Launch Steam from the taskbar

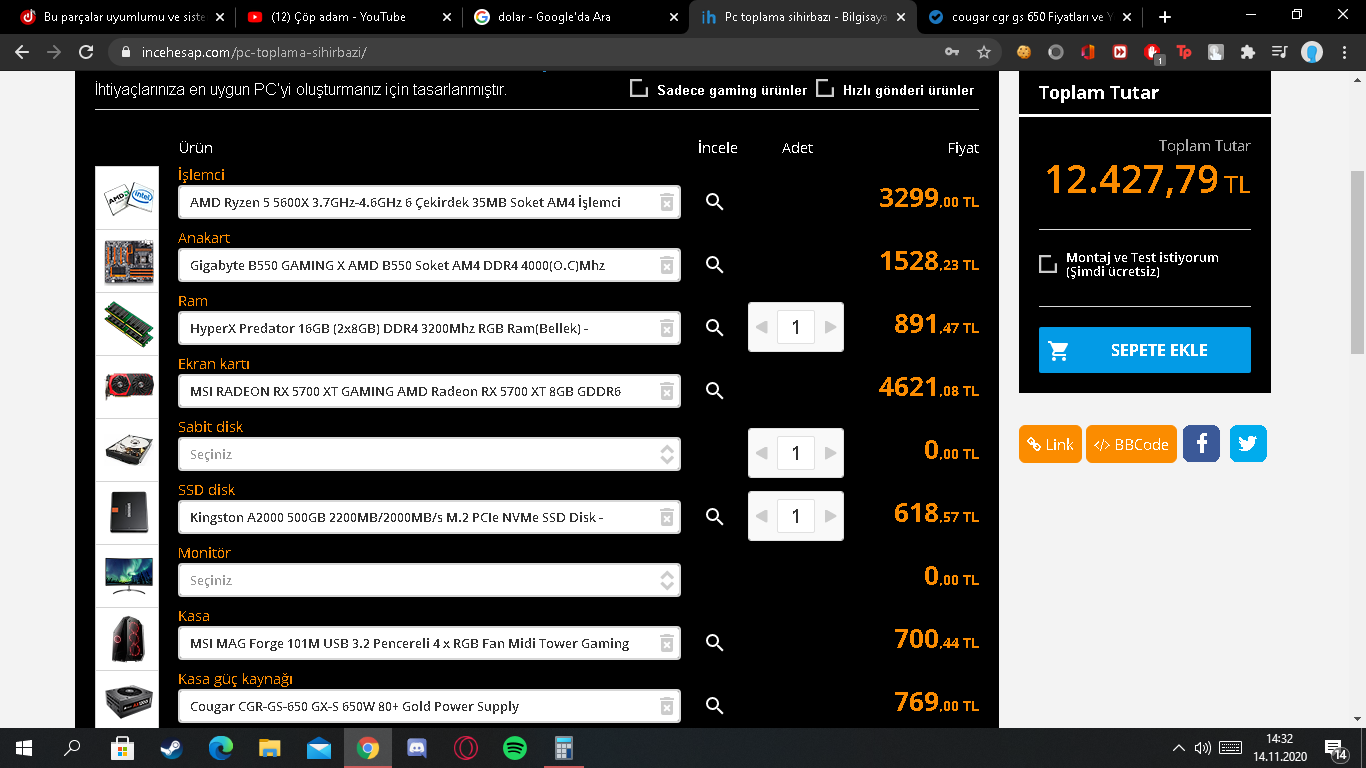click(172, 747)
